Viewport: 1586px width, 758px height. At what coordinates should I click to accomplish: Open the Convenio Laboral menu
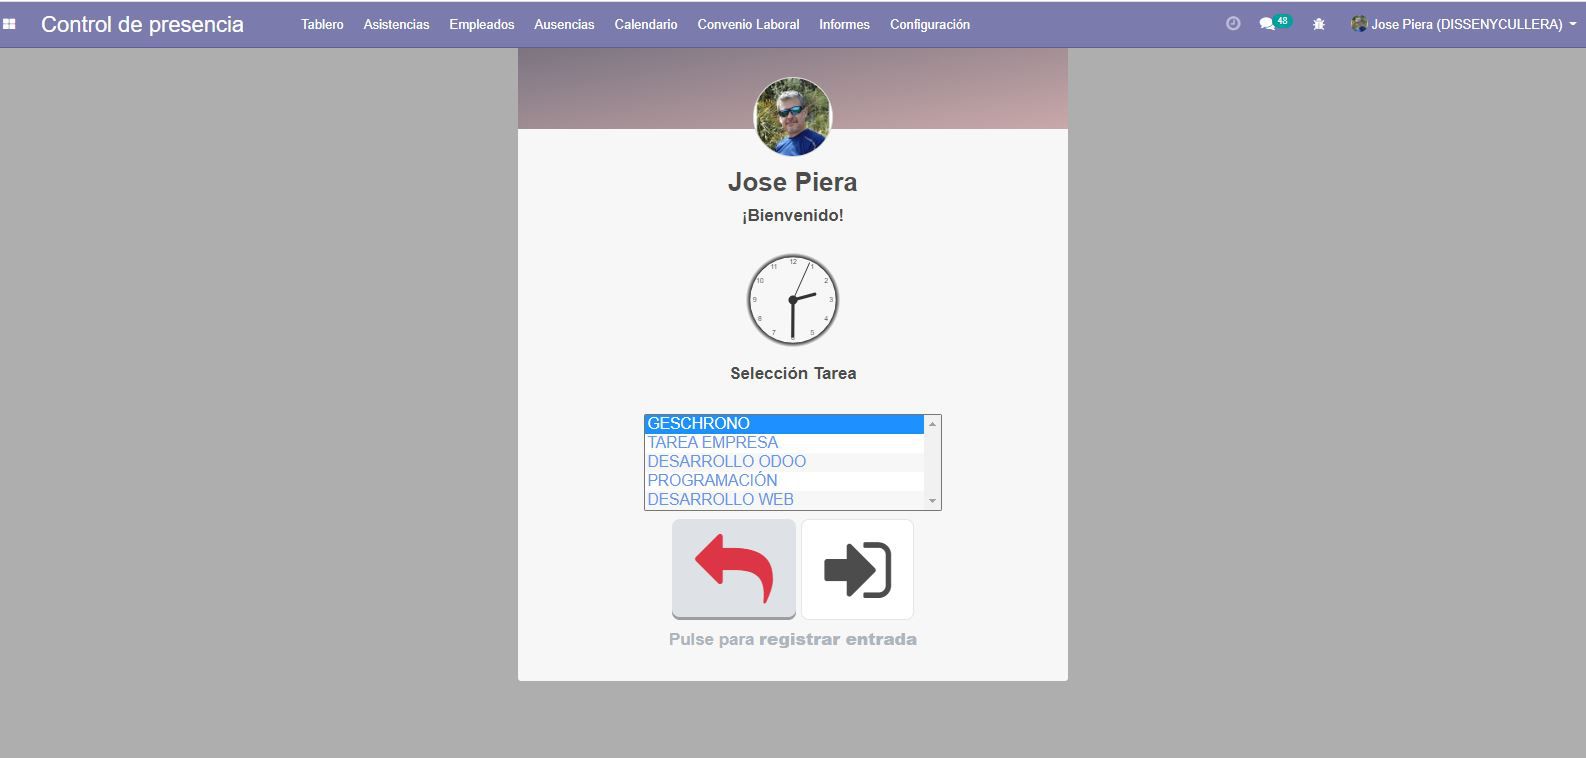point(748,24)
